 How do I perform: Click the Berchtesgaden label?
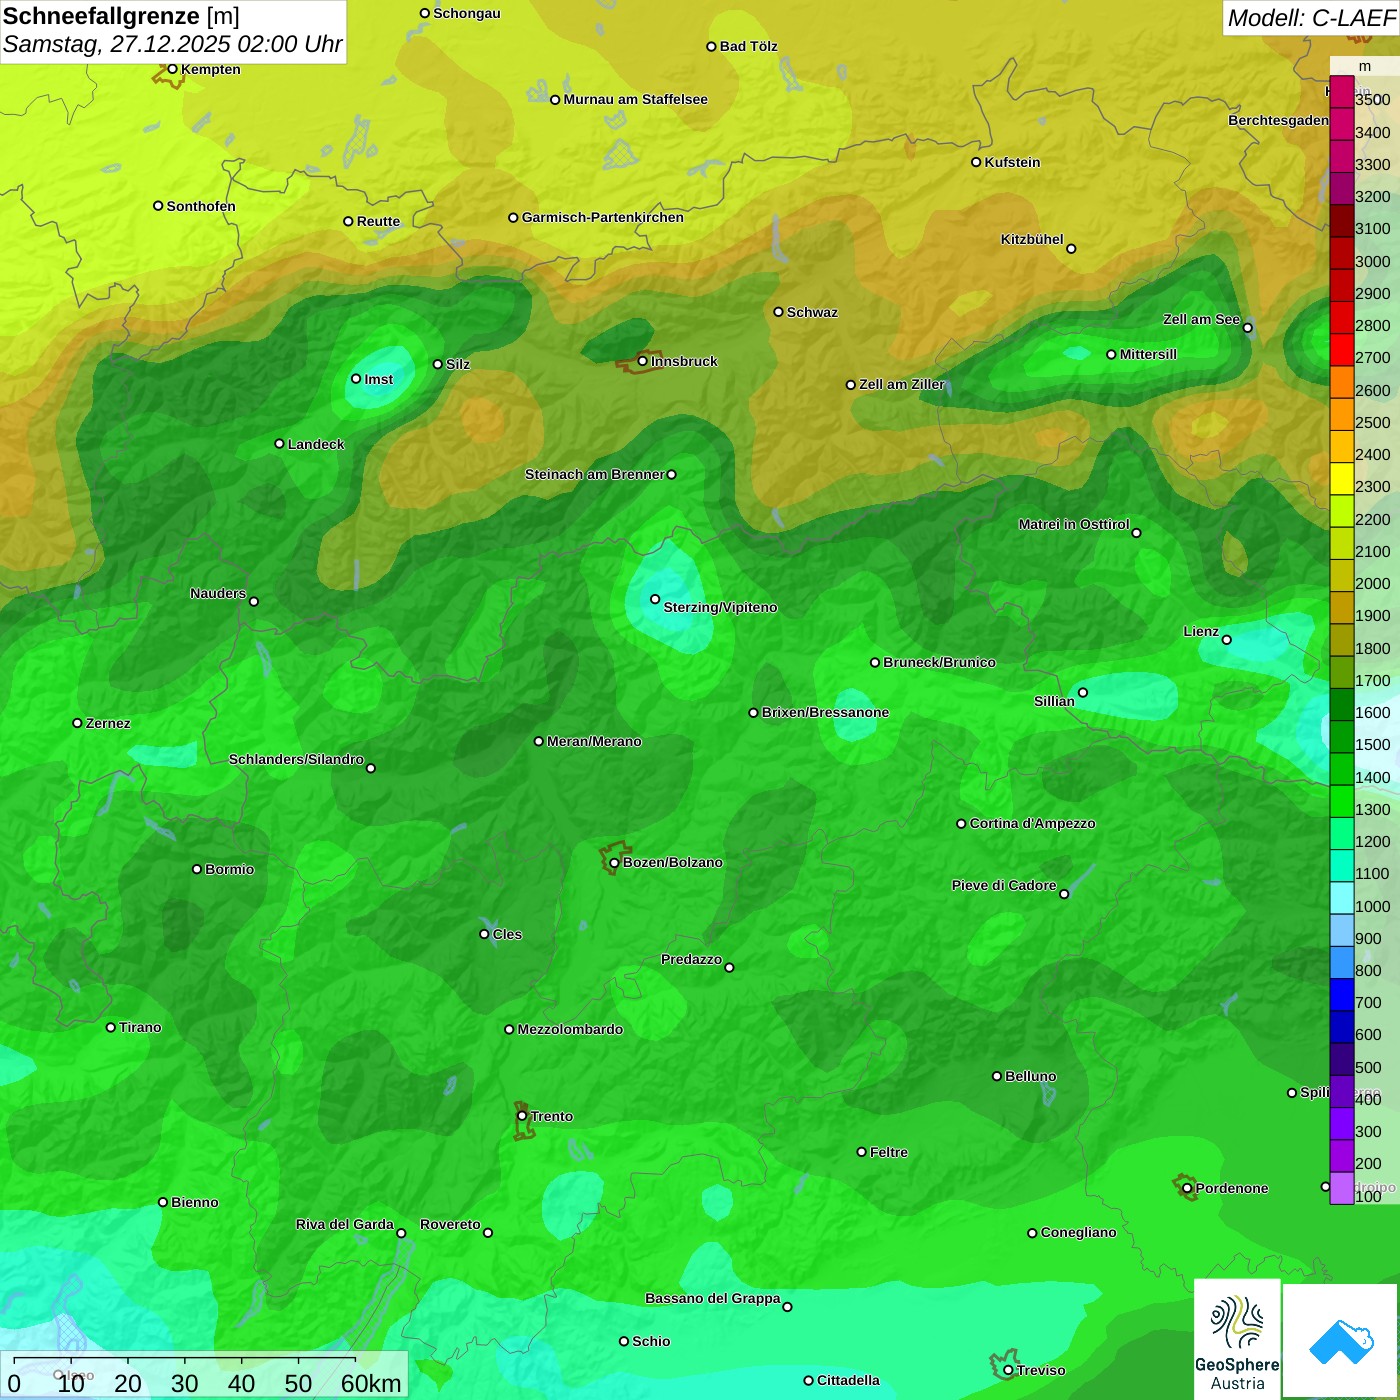[1278, 120]
